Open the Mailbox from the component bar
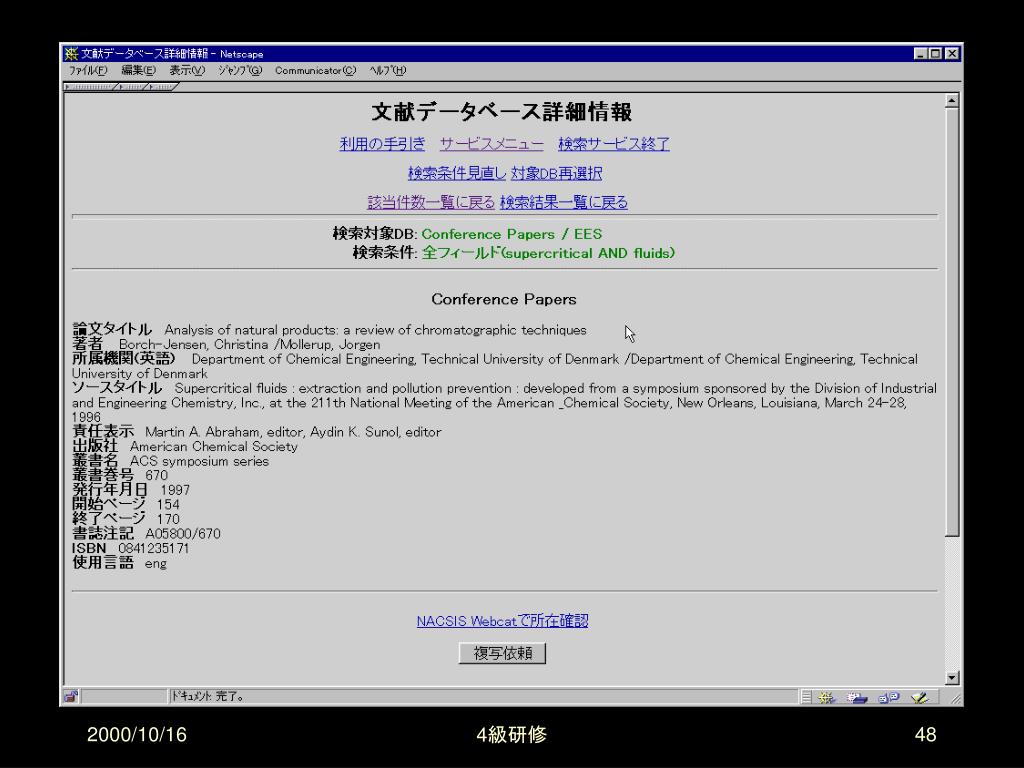Screen dimensions: 1024x768 (857, 697)
